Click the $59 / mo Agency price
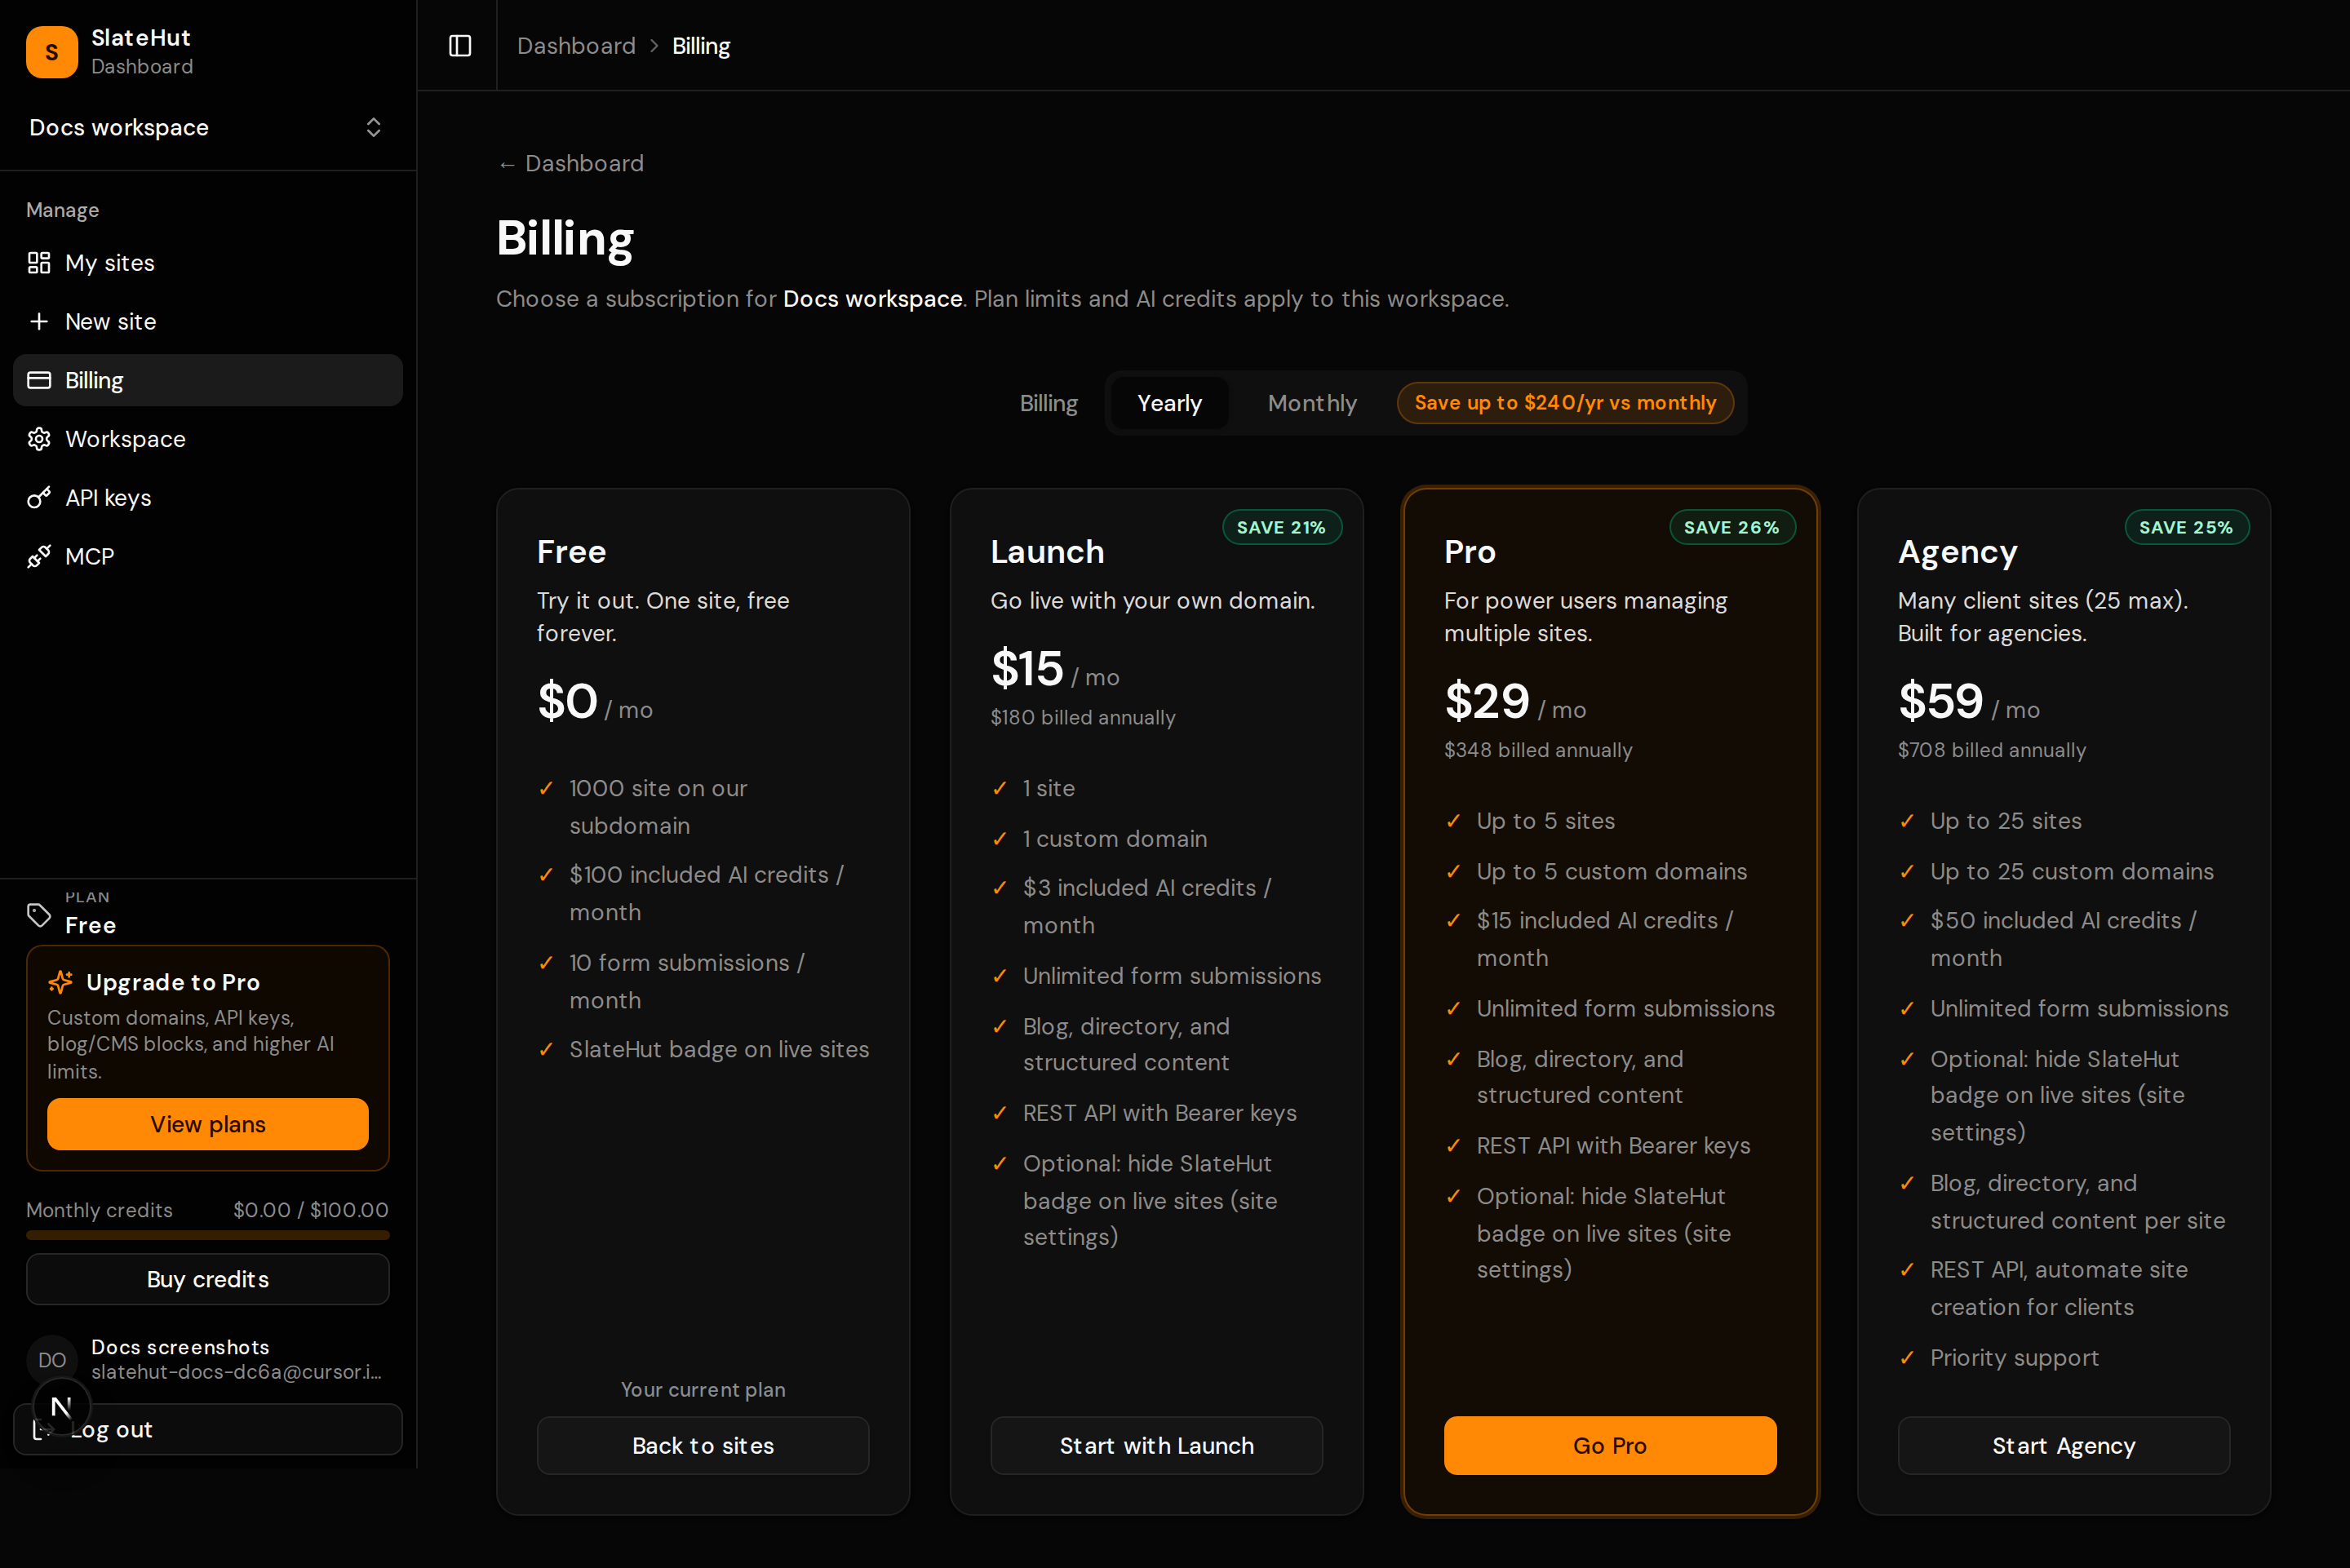Screen dimensions: 2350x1568 click(x=1969, y=701)
